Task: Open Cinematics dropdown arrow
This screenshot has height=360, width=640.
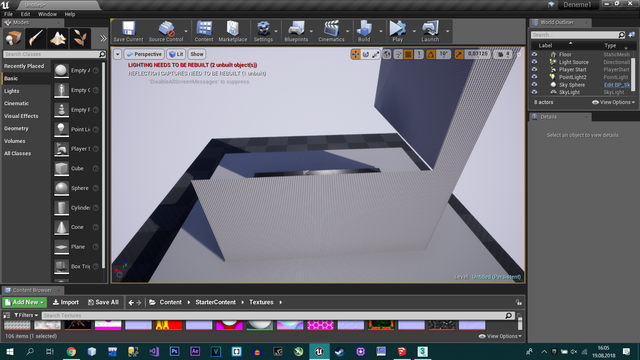Action: click(348, 31)
